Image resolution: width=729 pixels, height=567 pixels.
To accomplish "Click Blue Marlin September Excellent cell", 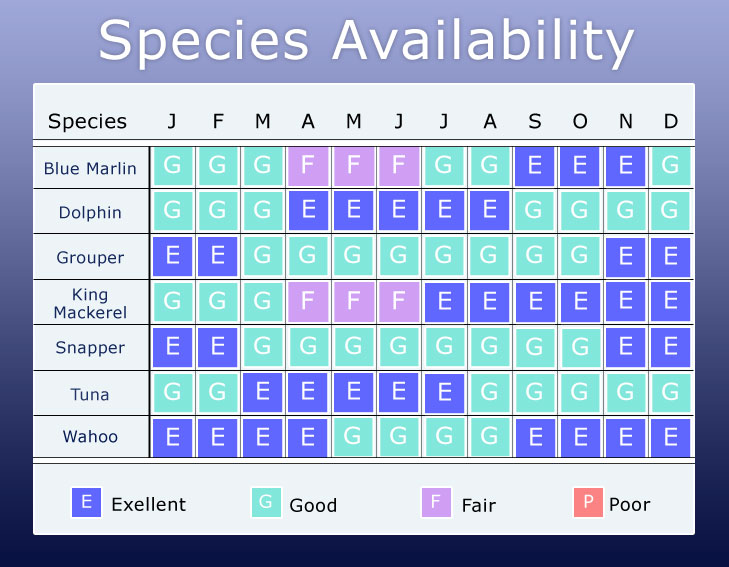I will pyautogui.click(x=535, y=166).
